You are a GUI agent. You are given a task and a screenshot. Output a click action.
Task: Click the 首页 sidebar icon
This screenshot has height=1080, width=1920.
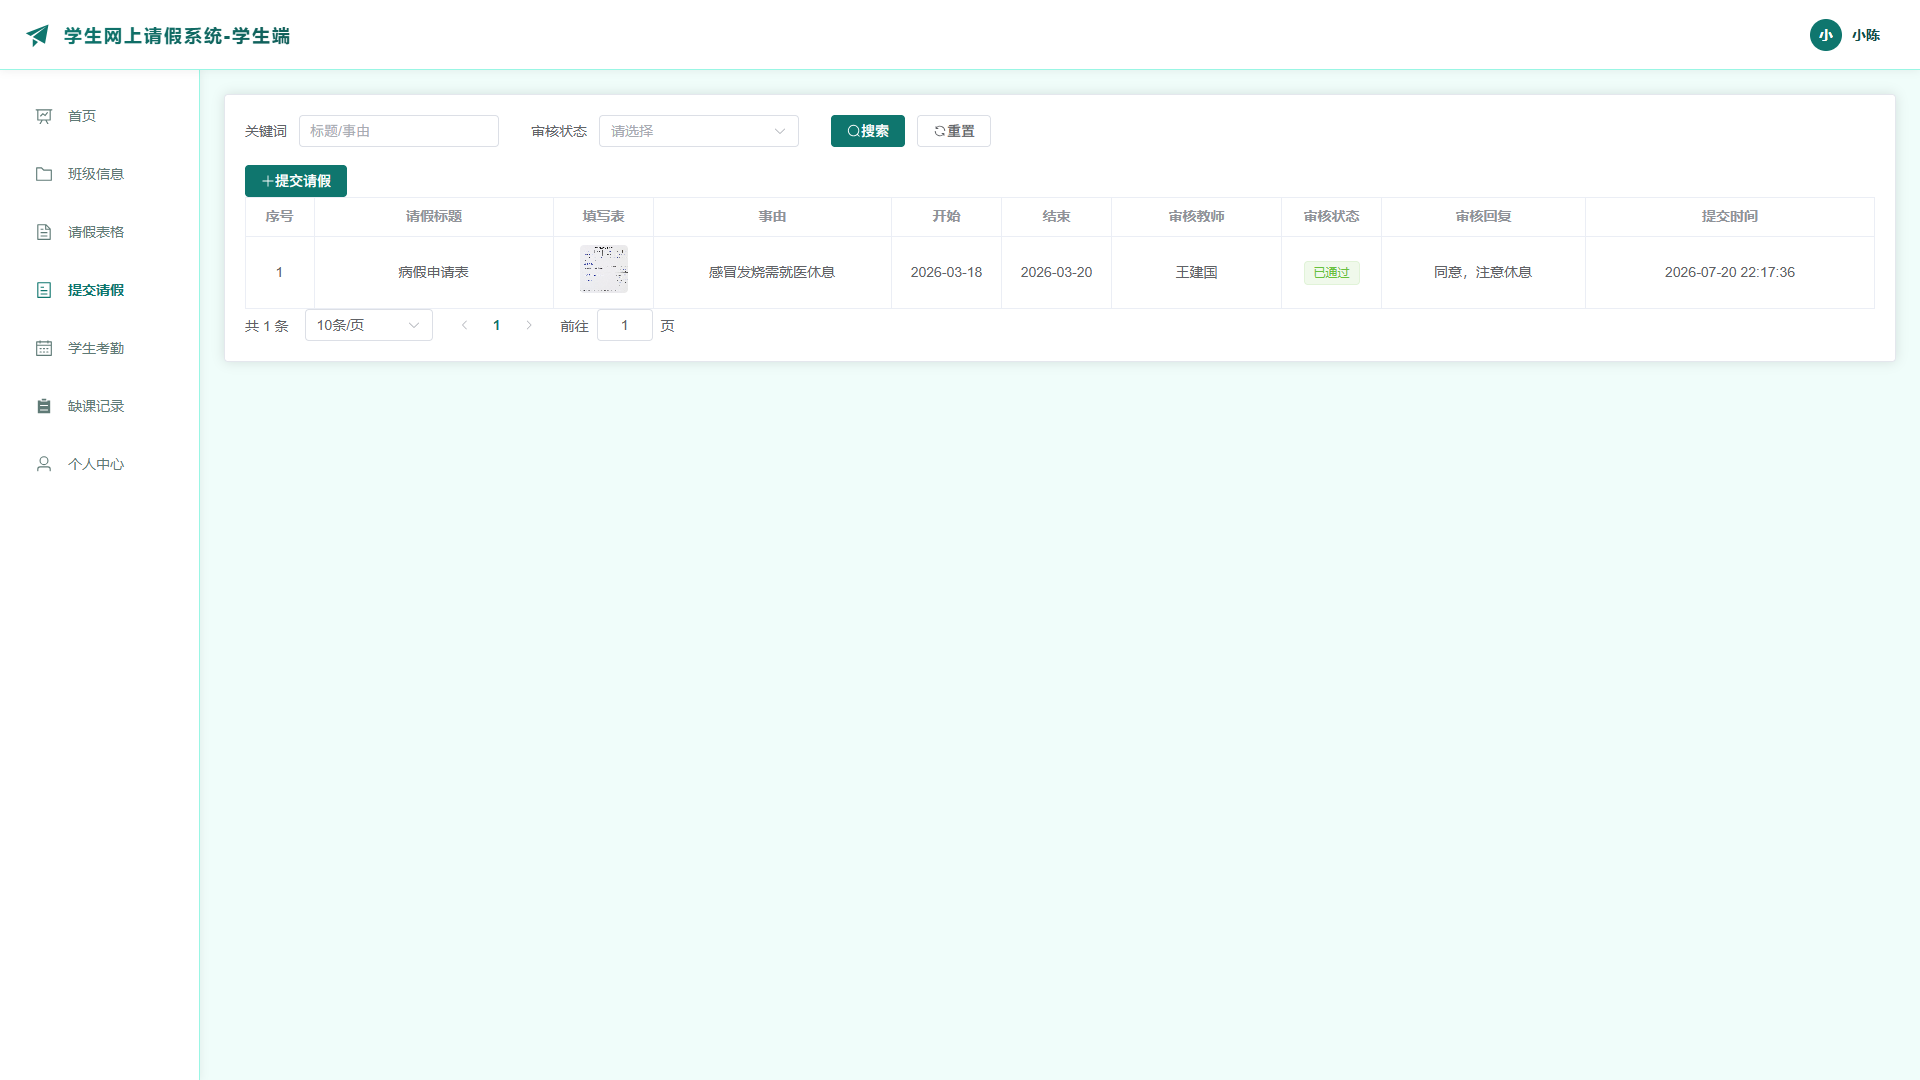tap(44, 116)
